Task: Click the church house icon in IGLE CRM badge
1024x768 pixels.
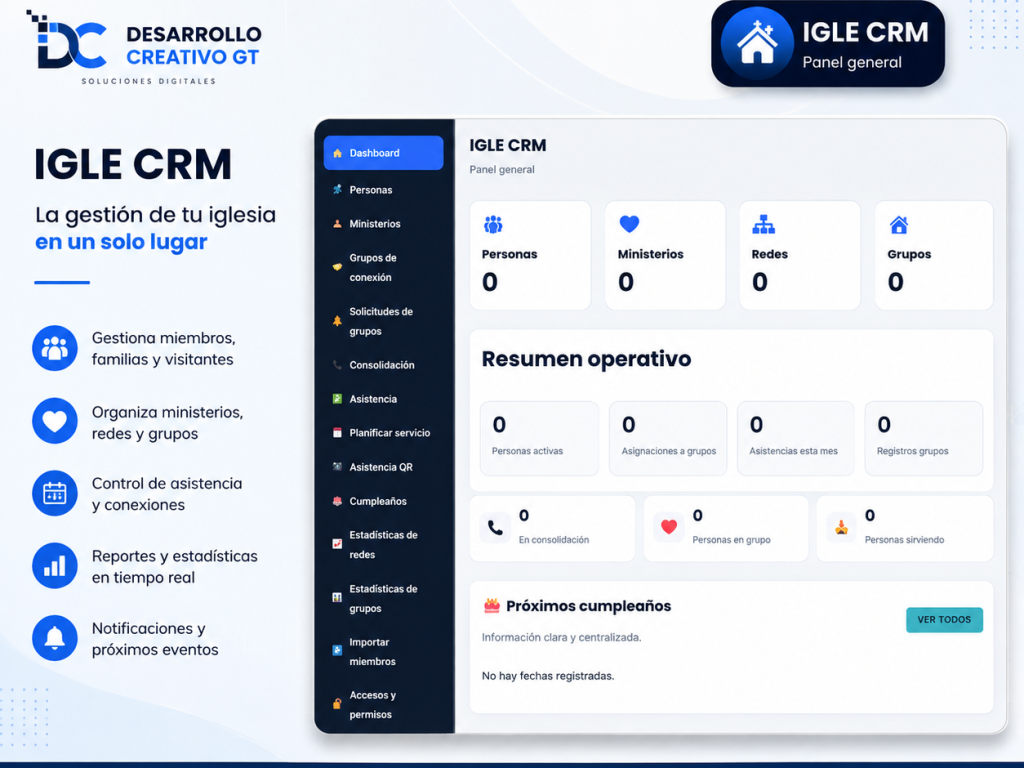Action: click(757, 43)
